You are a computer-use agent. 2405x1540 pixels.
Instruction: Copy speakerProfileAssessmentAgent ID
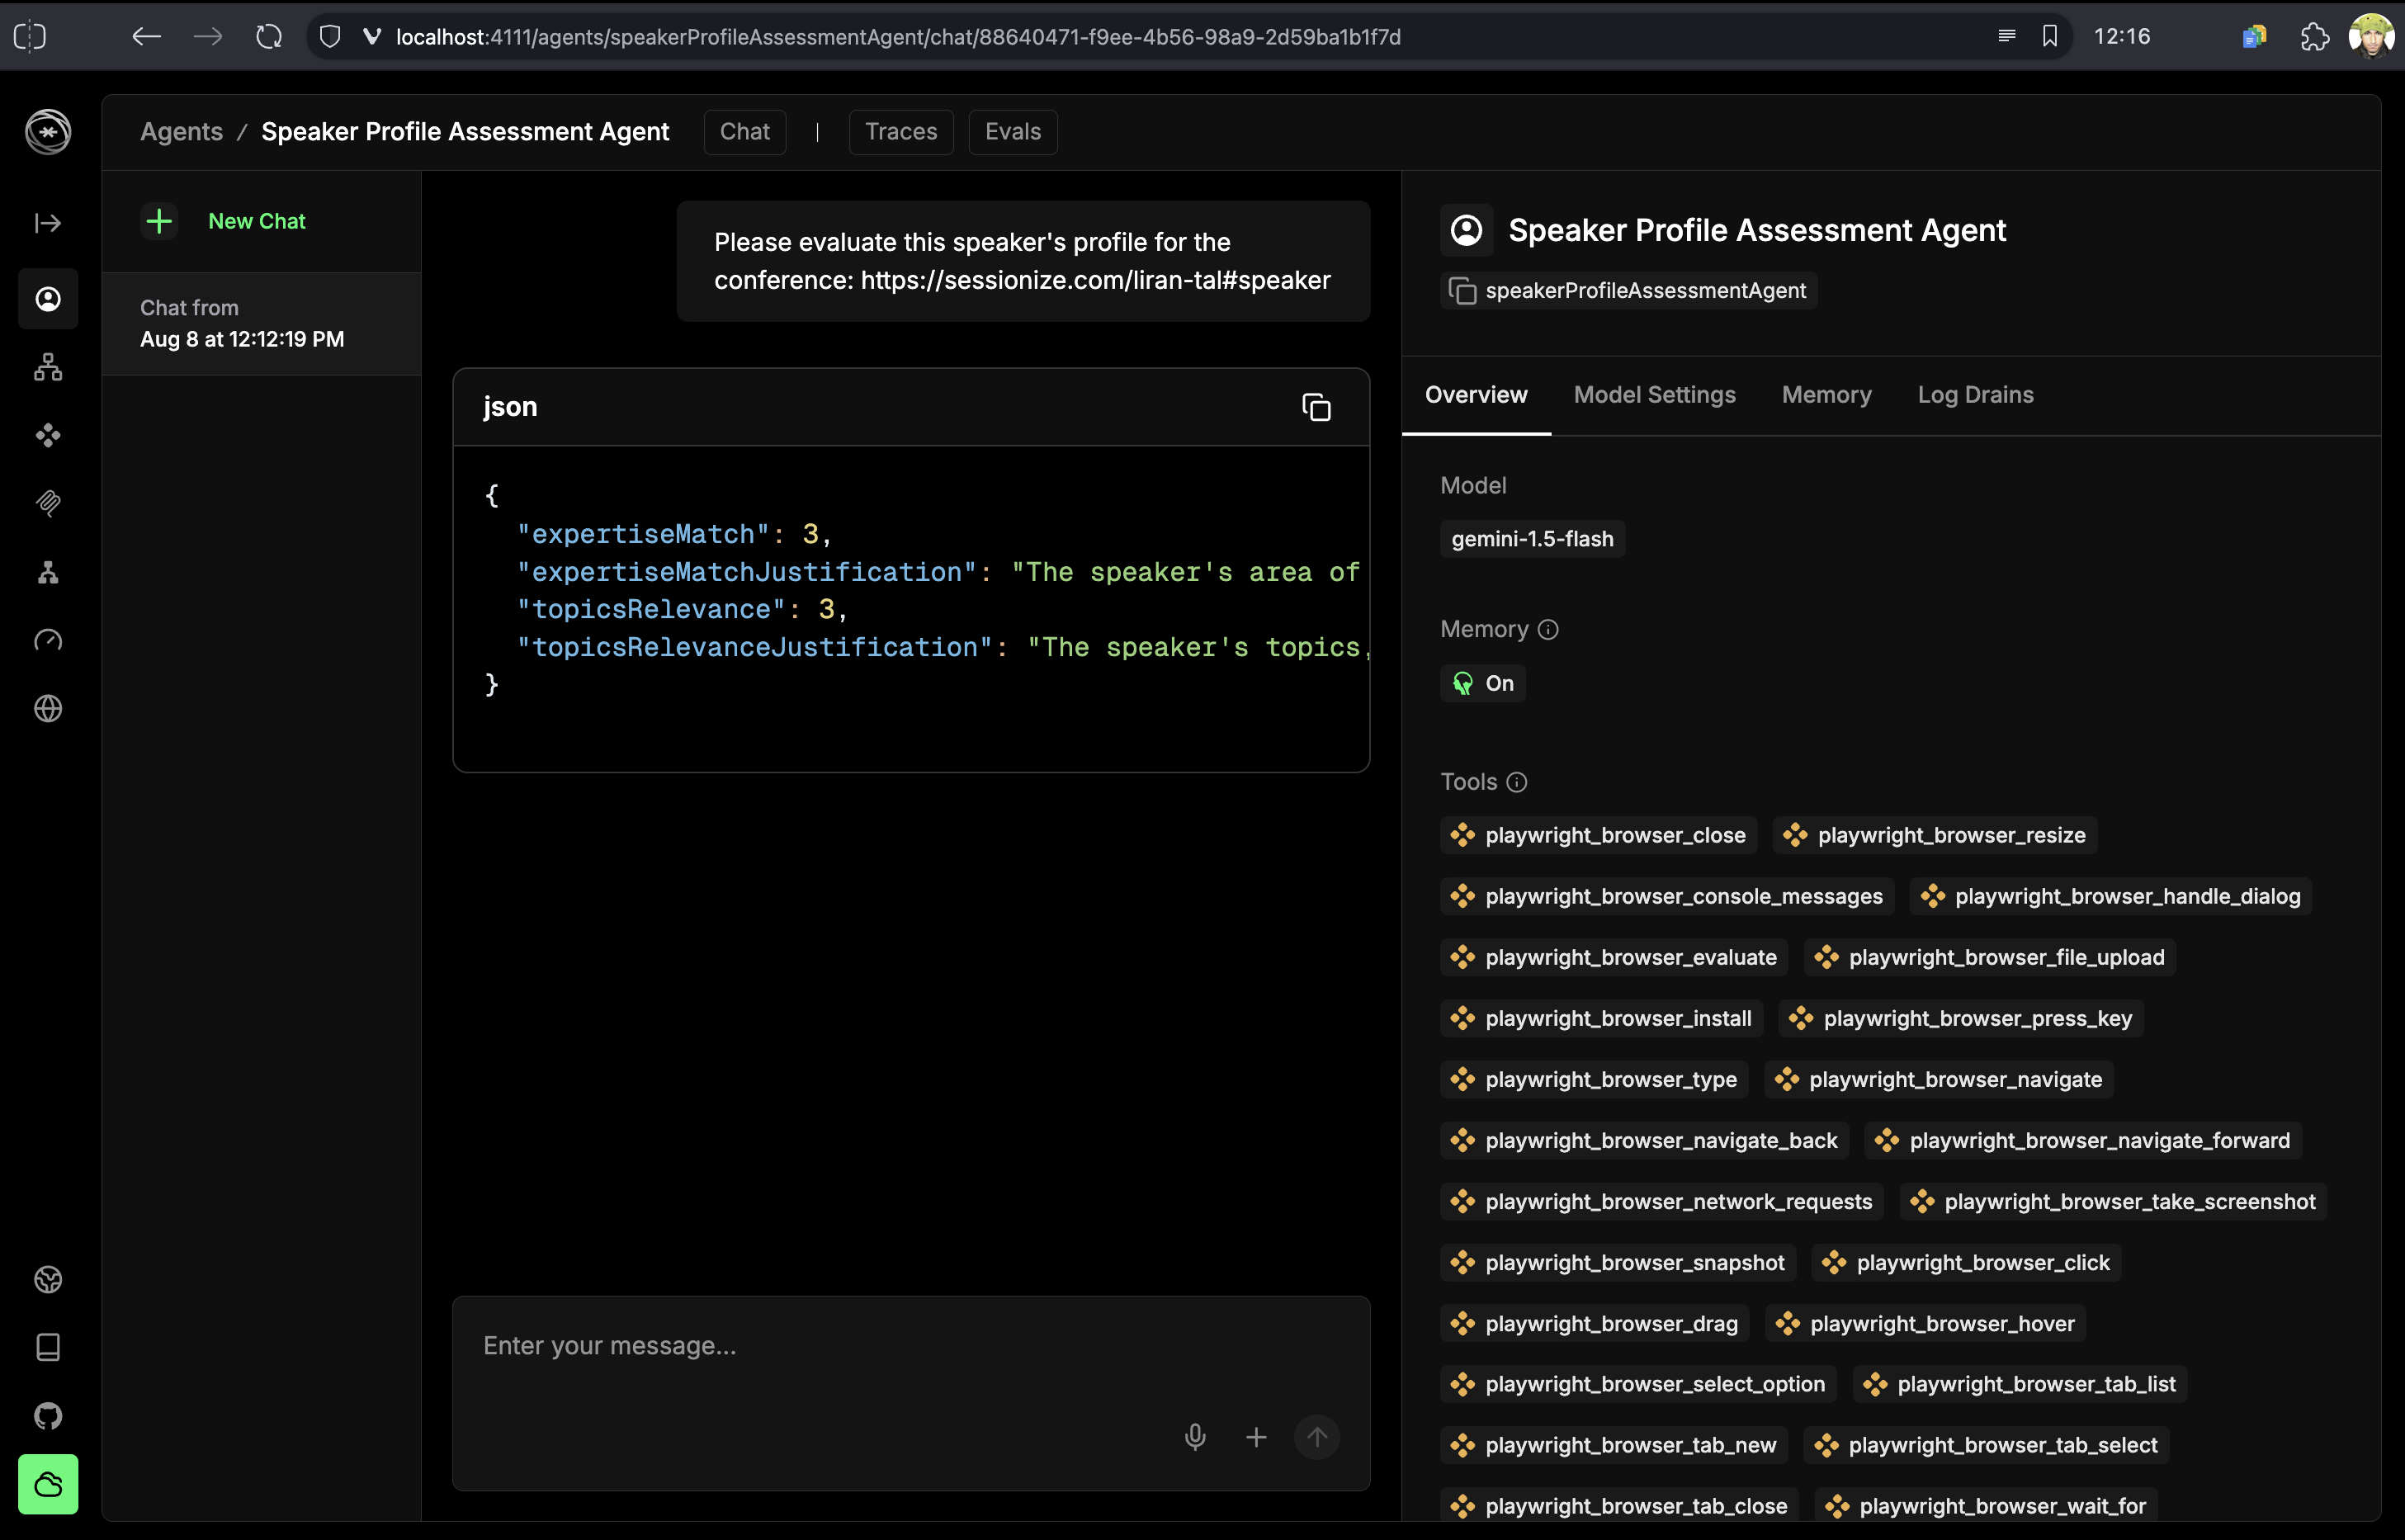coord(1463,291)
